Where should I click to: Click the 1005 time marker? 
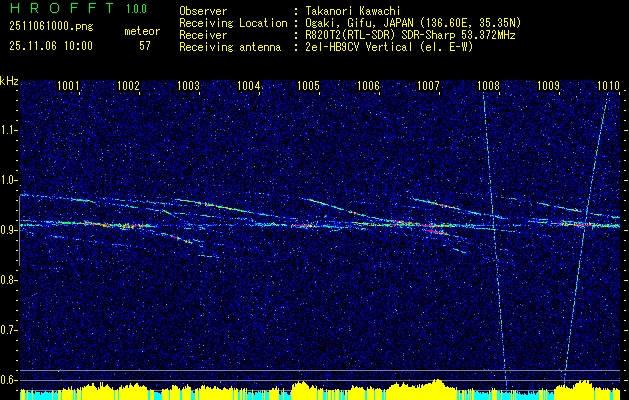tap(308, 85)
